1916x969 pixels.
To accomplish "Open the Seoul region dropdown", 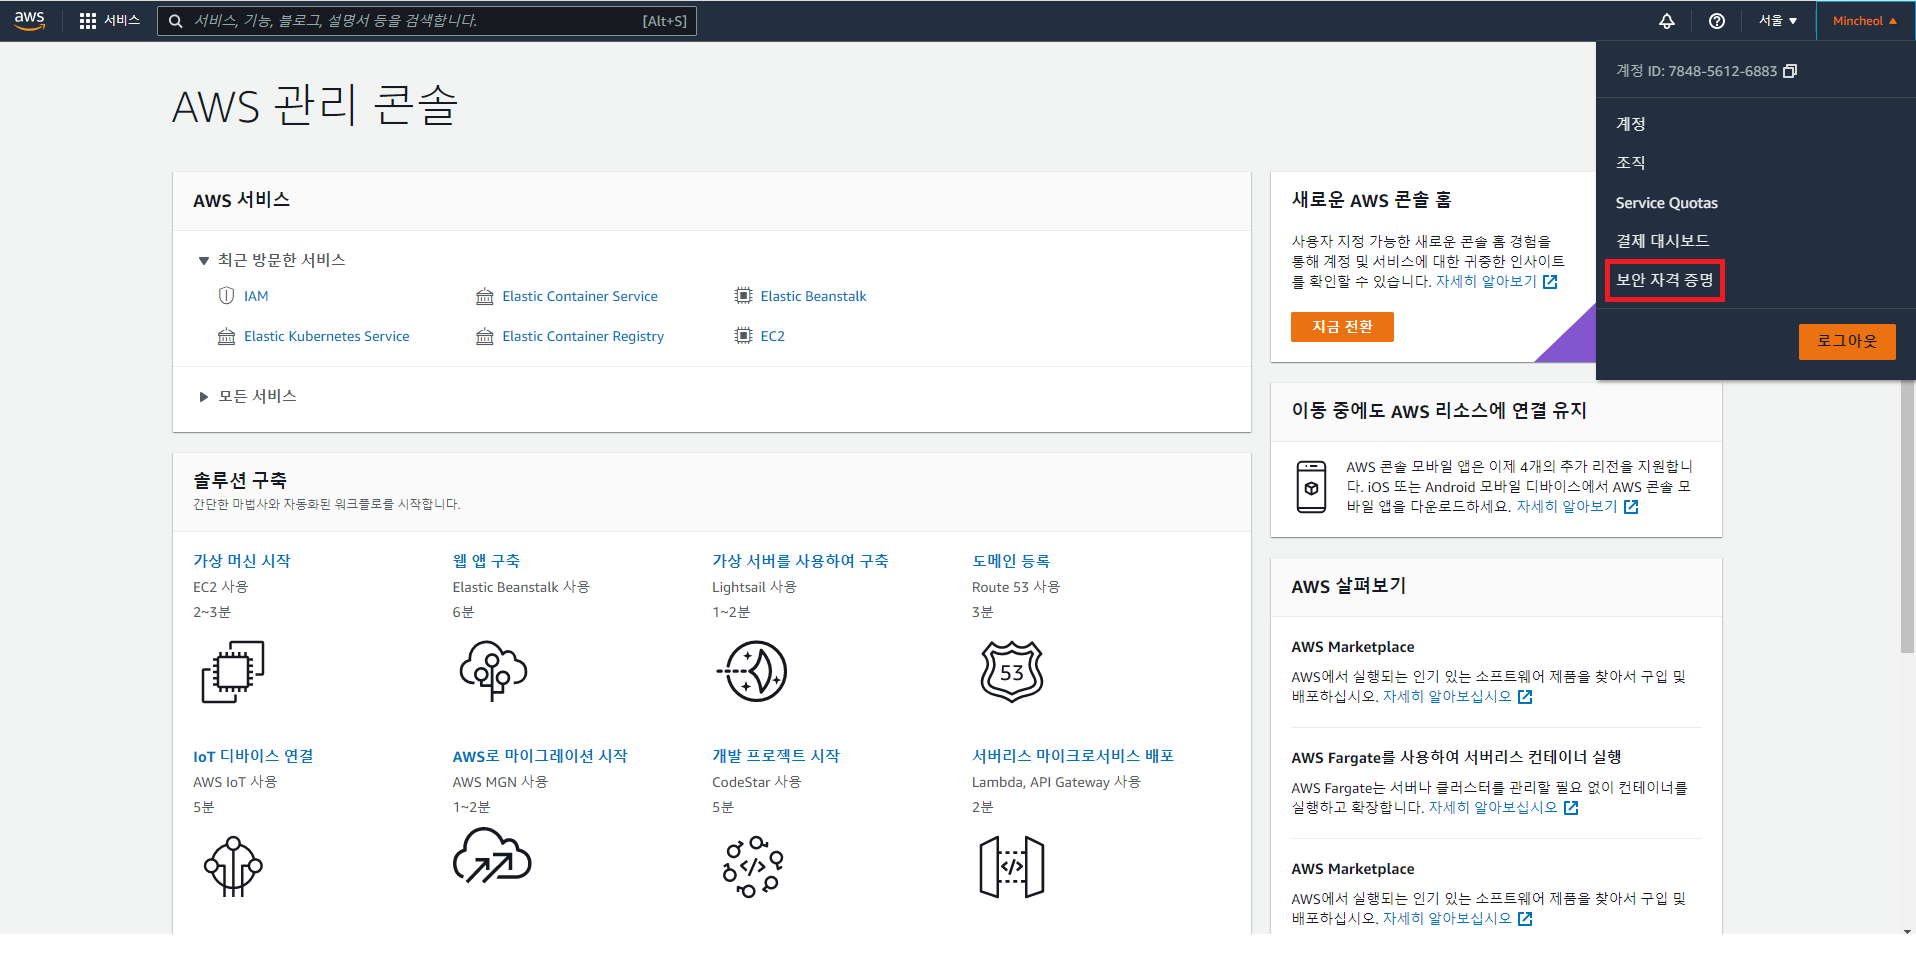I will click(x=1778, y=21).
